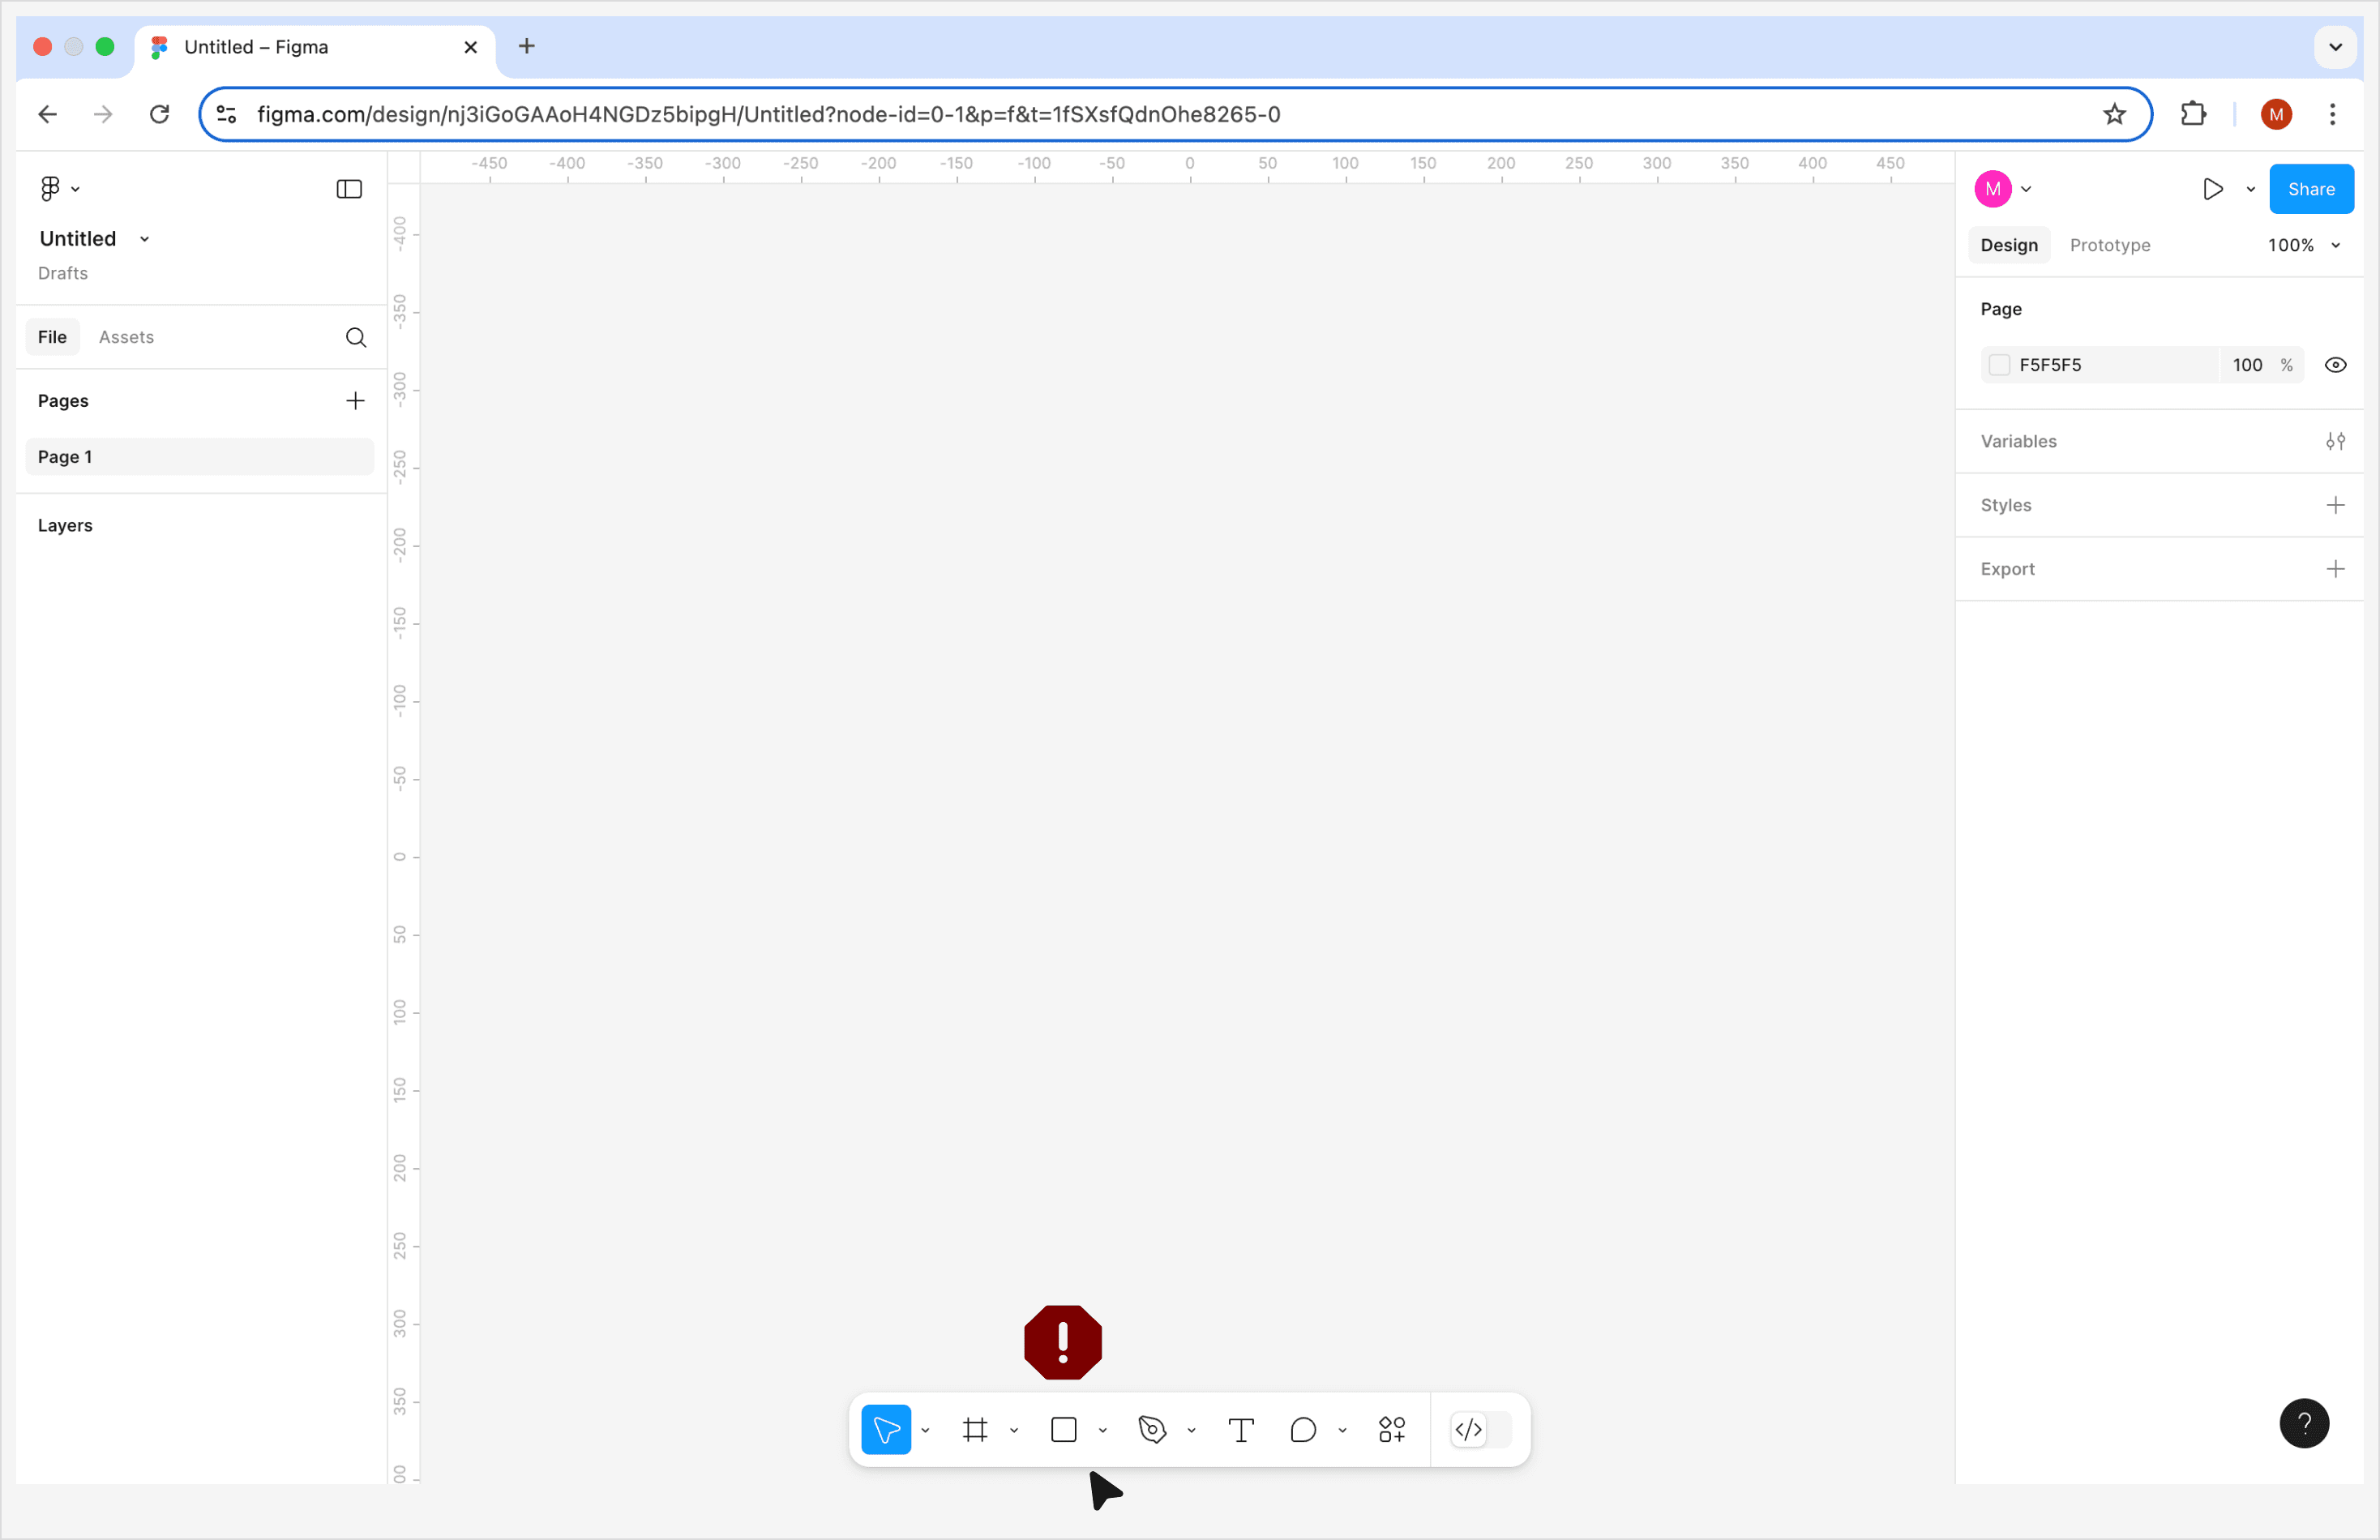Open the Variables settings icon
2380x1540 pixels.
2335,441
